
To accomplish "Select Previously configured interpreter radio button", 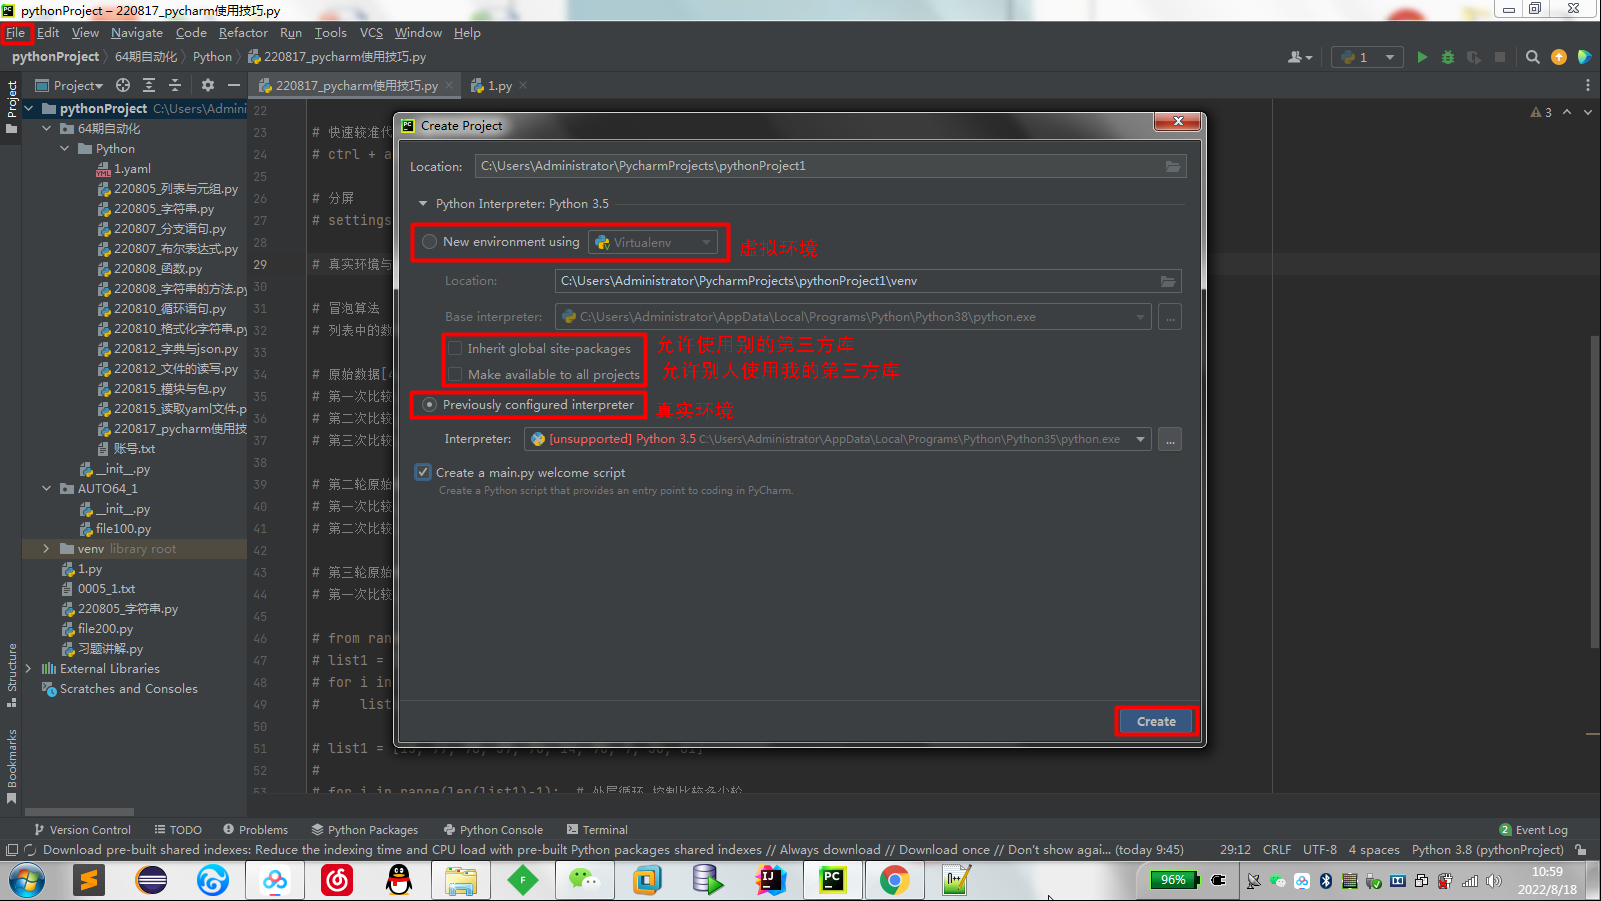I will tap(429, 405).
